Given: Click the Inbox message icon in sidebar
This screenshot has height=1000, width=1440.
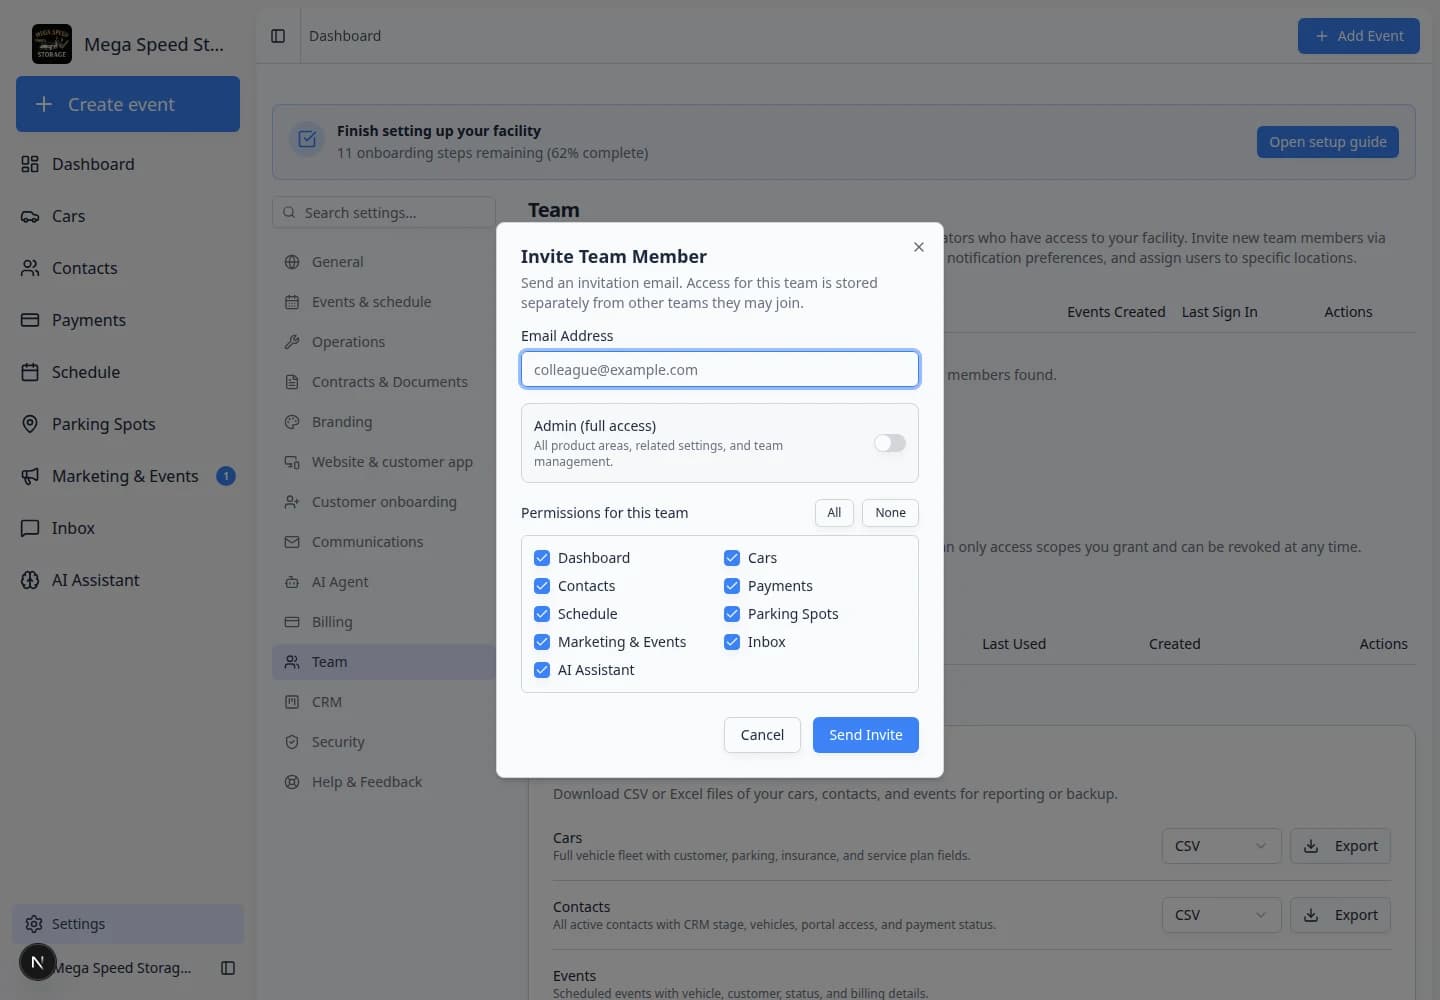Looking at the screenshot, I should [30, 528].
